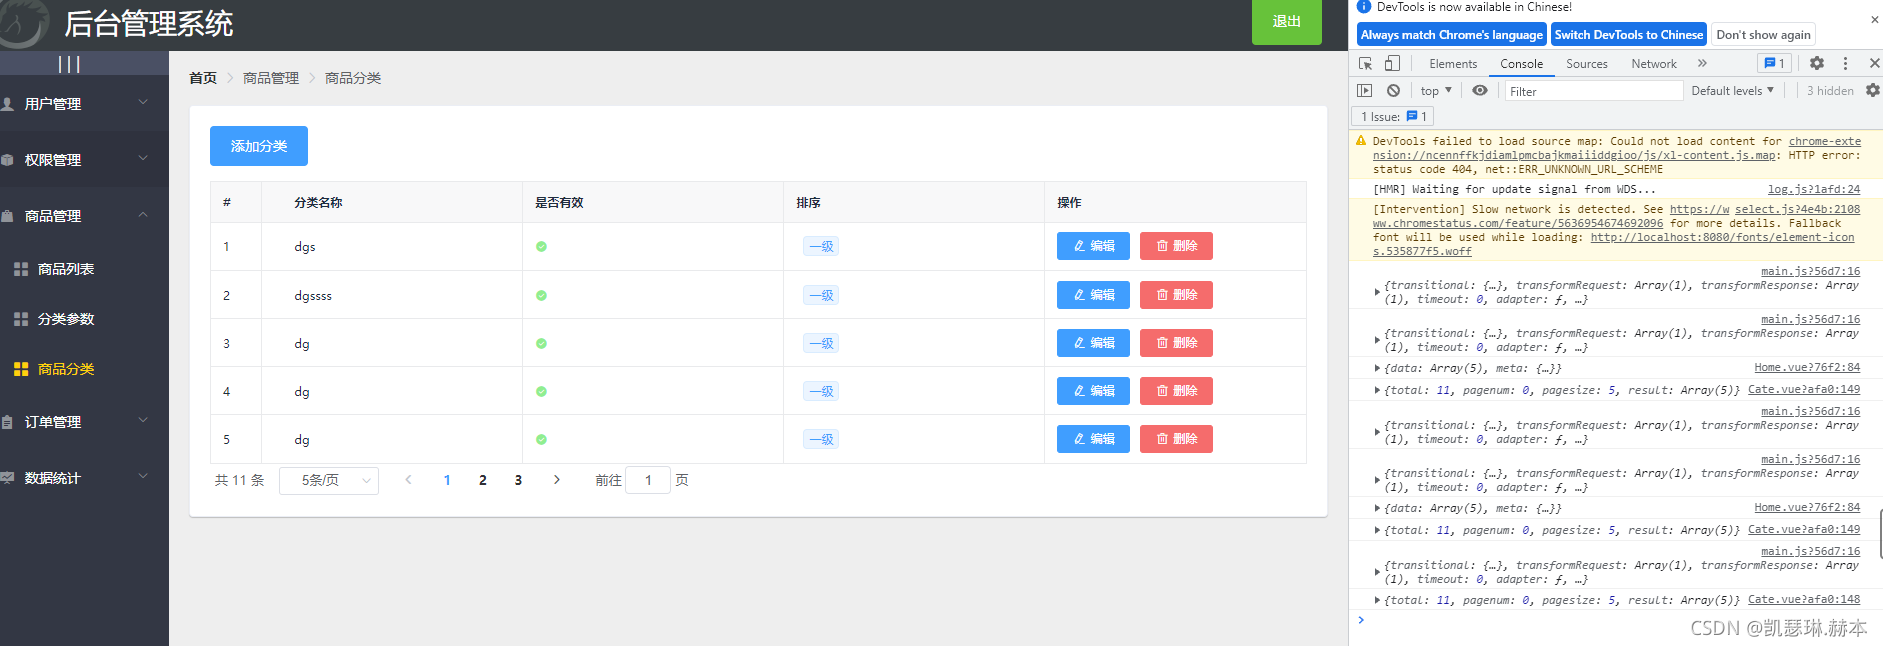1883x646 pixels.
Task: Click the 1 Issue badge
Action: coord(1393,116)
